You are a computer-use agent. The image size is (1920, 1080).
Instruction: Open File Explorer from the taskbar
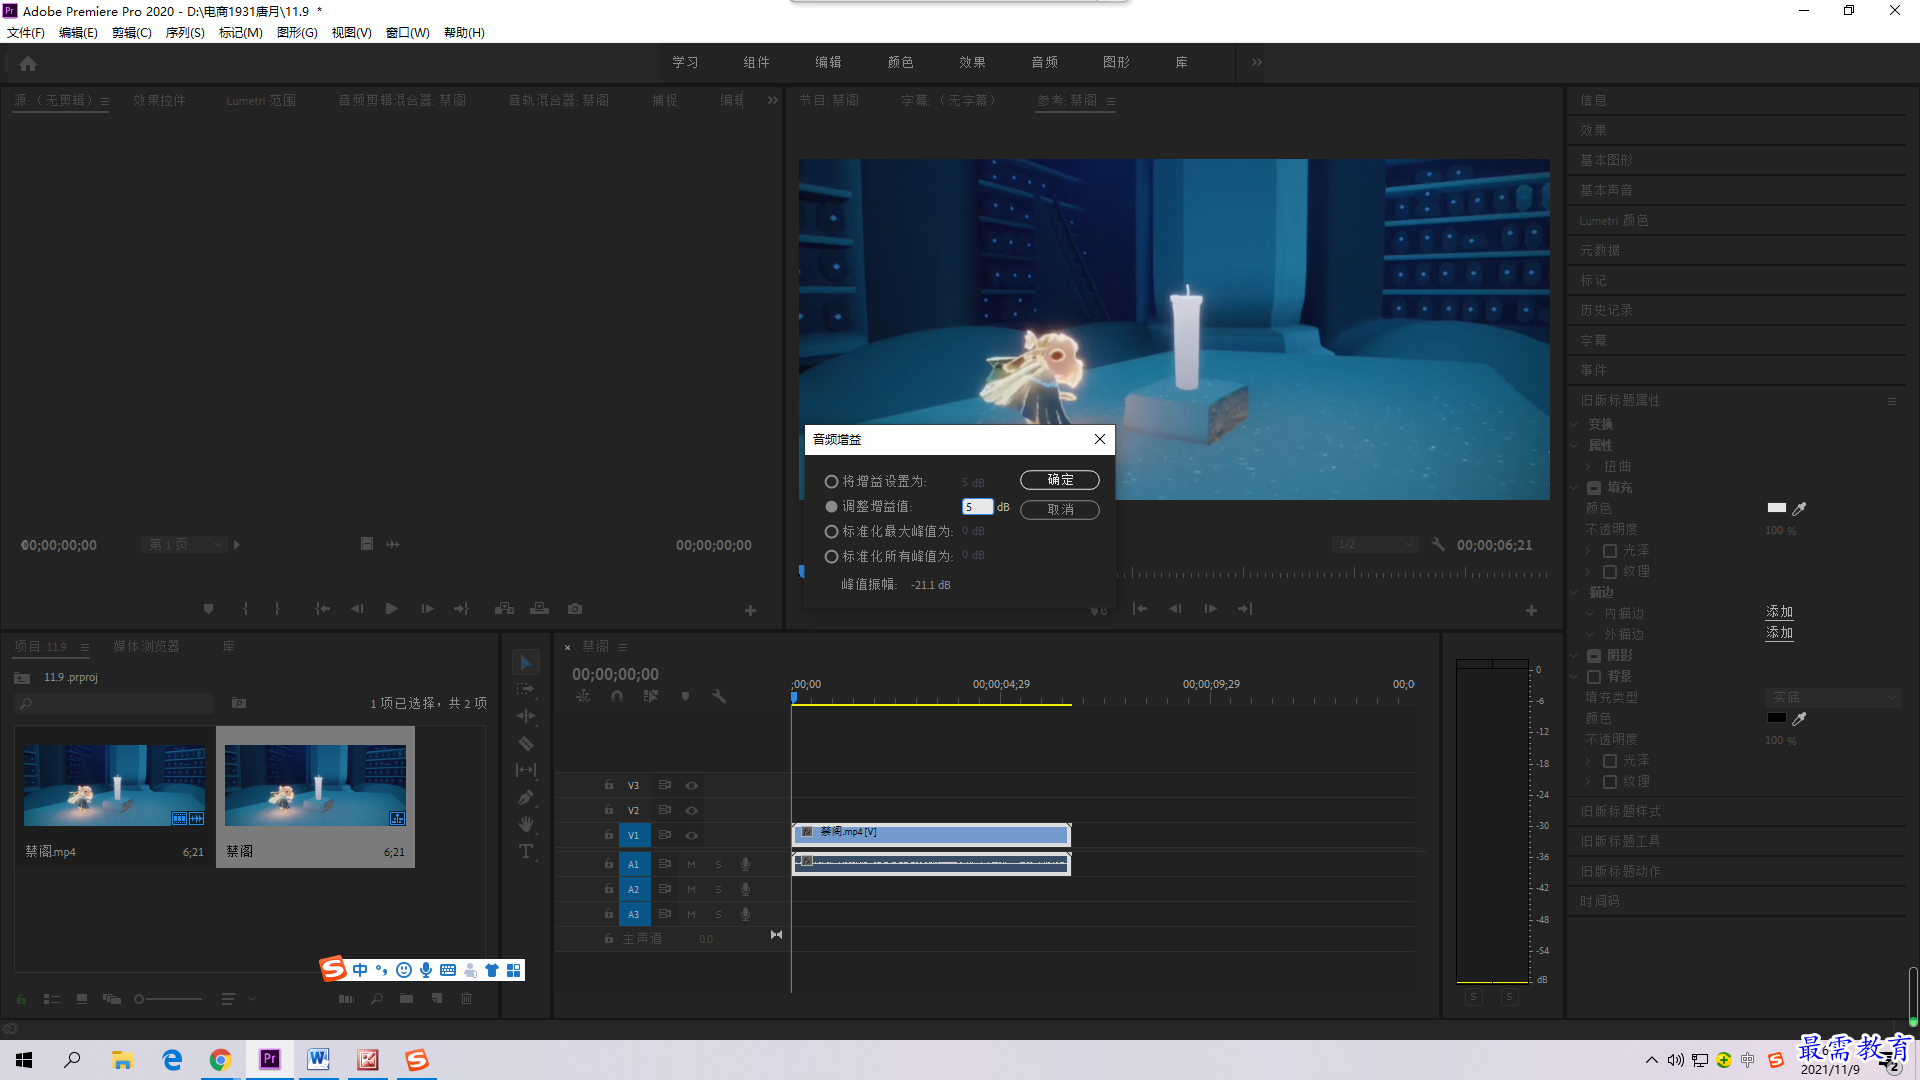coord(123,1059)
